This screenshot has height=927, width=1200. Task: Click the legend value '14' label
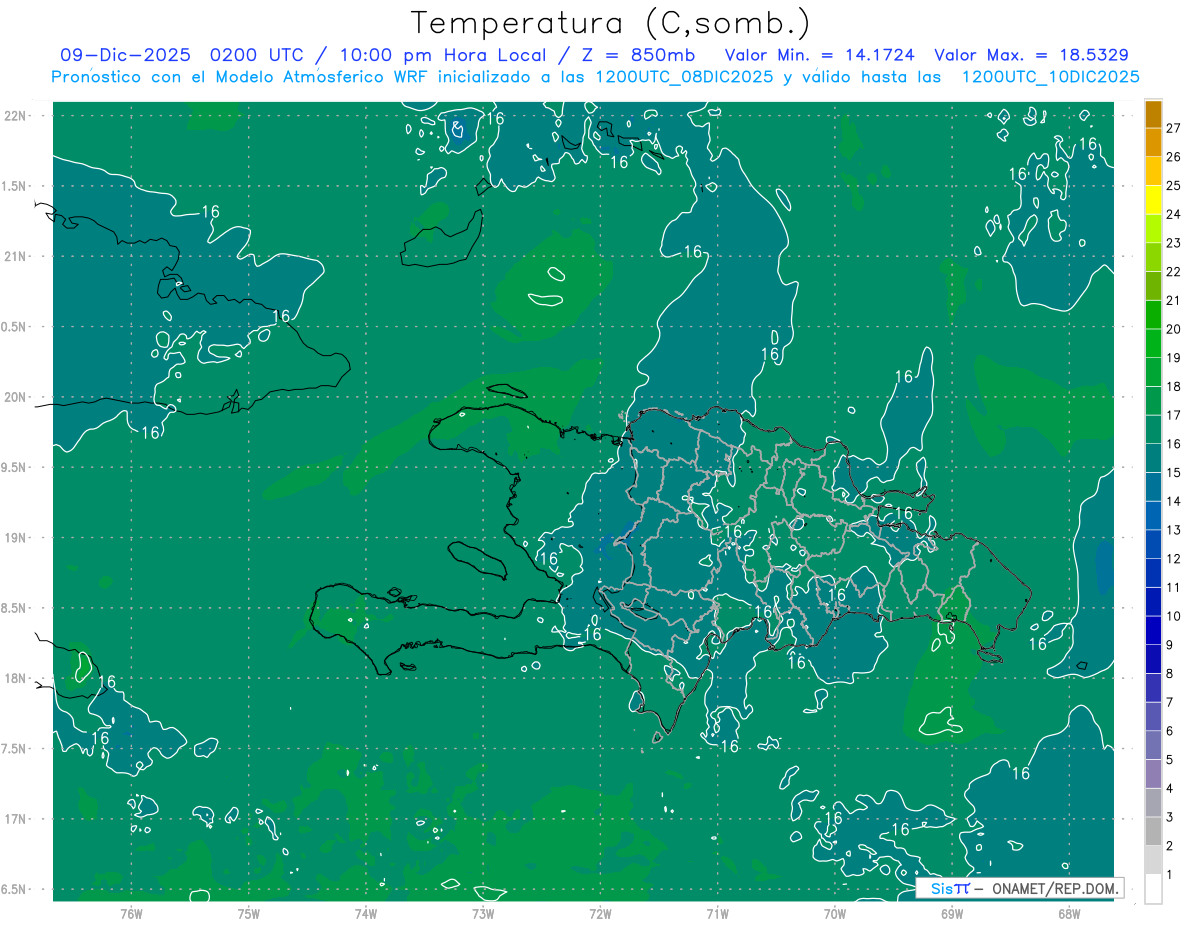click(x=1173, y=501)
